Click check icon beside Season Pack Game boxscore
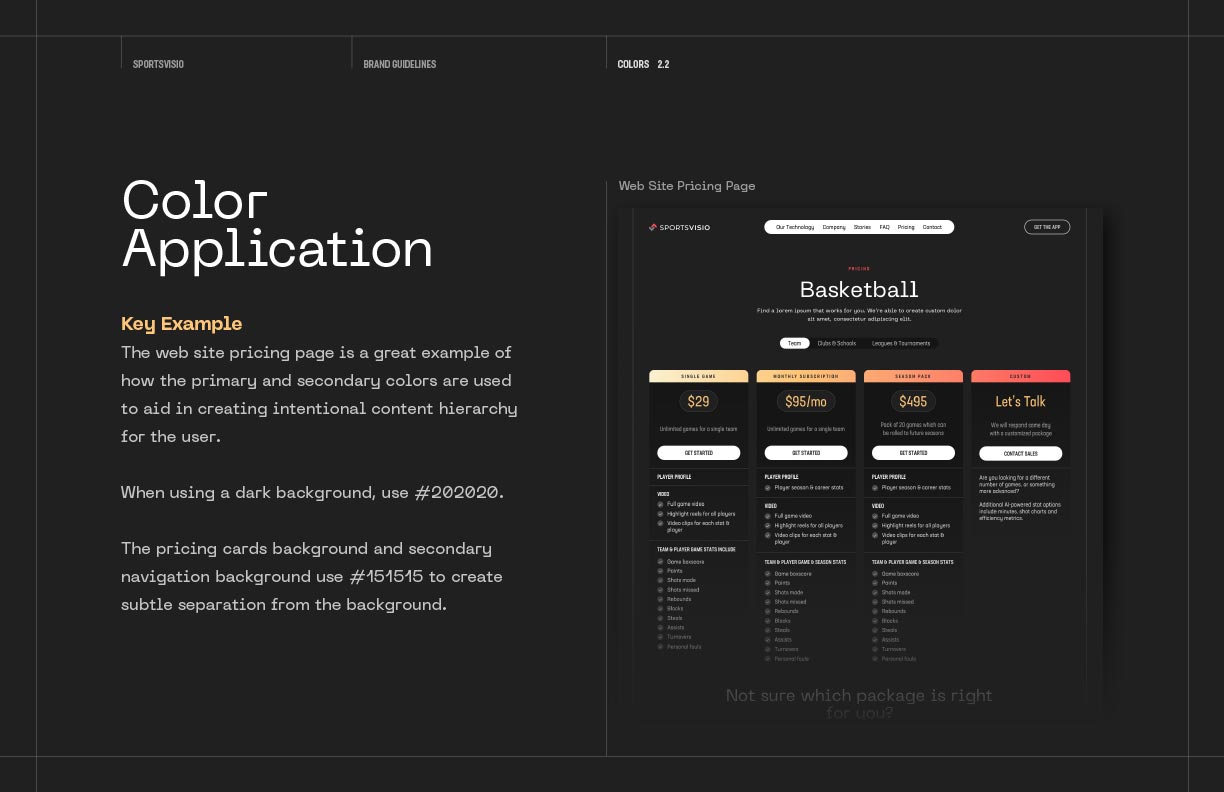The width and height of the screenshot is (1224, 792). coord(877,574)
